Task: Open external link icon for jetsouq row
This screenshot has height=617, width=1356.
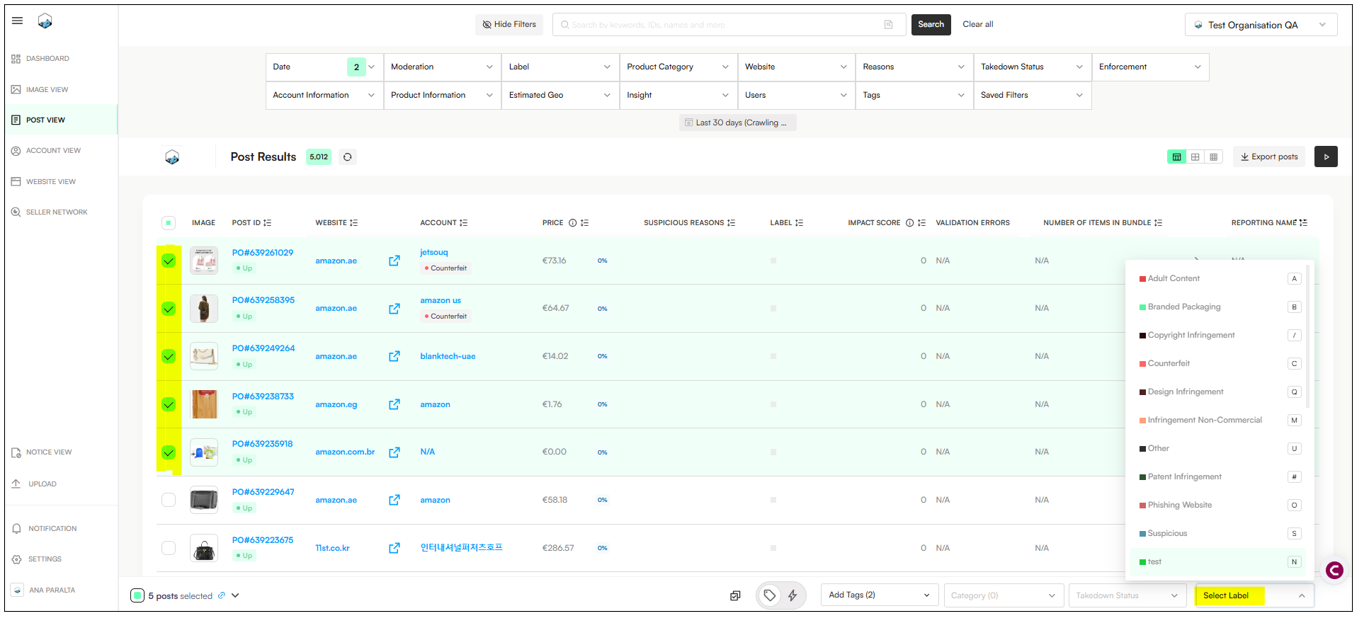Action: click(394, 261)
